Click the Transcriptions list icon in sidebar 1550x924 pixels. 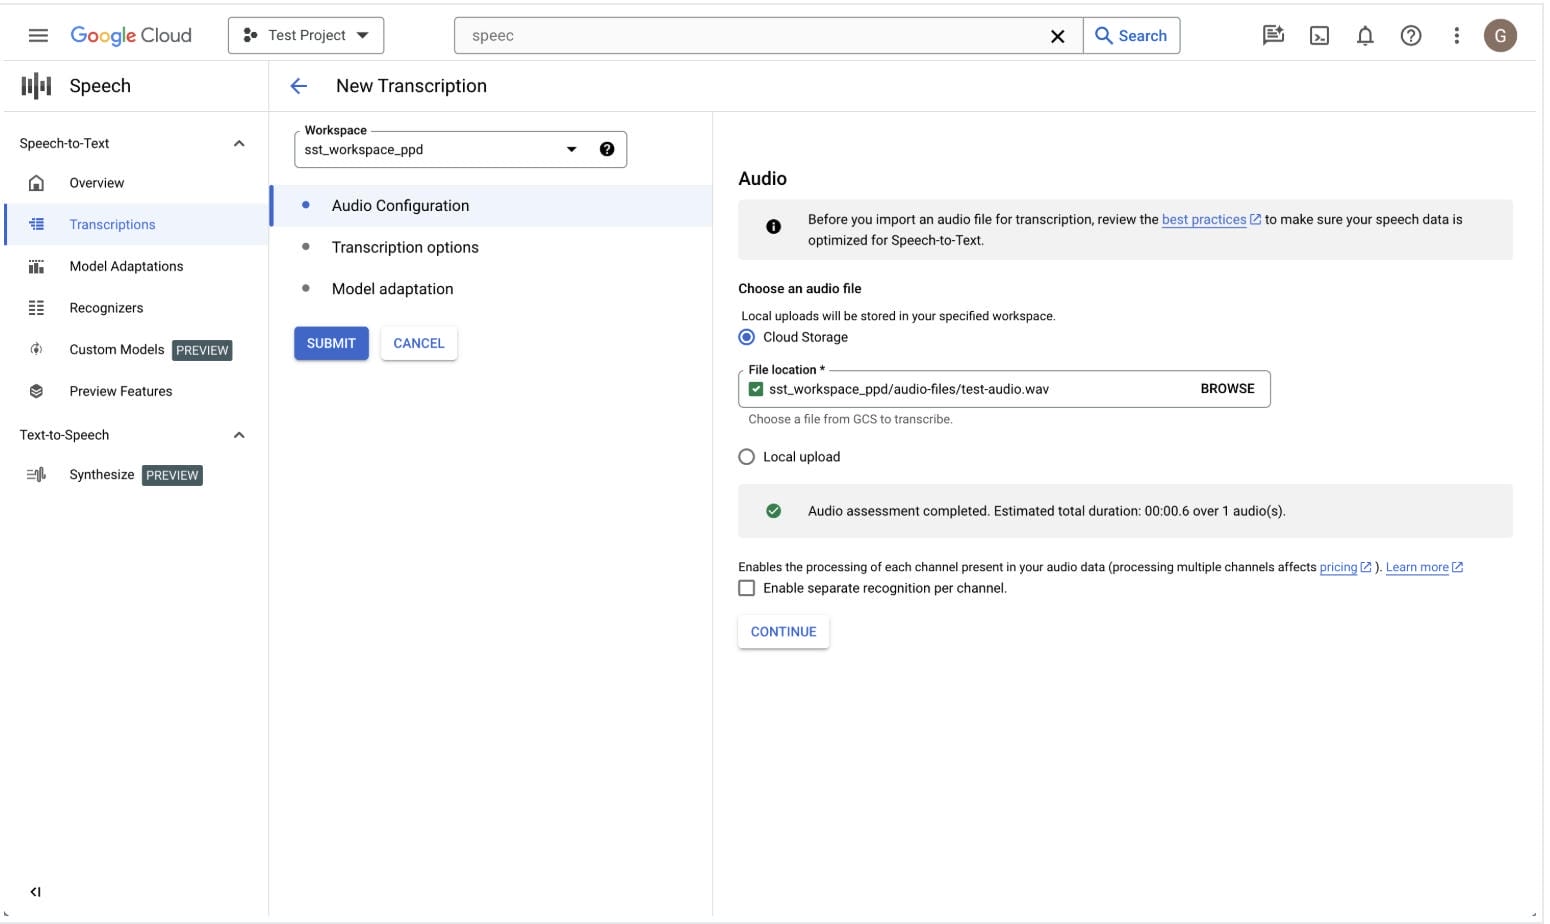[36, 224]
